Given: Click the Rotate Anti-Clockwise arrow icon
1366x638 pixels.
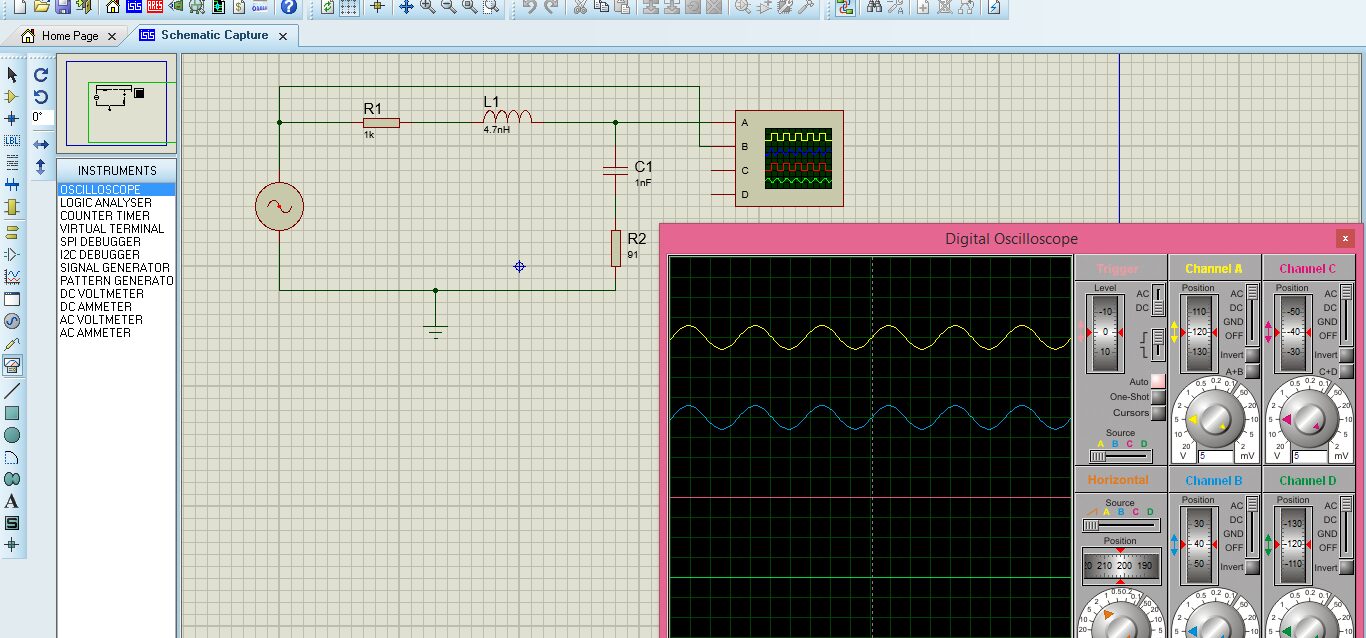Looking at the screenshot, I should pyautogui.click(x=41, y=97).
